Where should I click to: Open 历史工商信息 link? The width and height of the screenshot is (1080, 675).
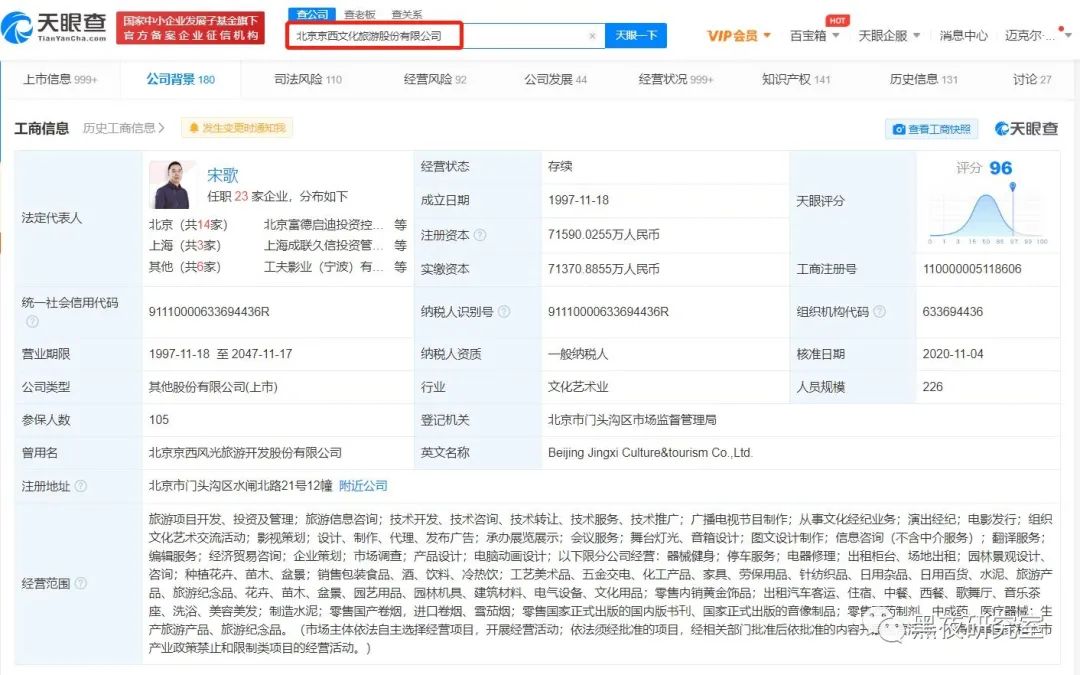(x=124, y=128)
